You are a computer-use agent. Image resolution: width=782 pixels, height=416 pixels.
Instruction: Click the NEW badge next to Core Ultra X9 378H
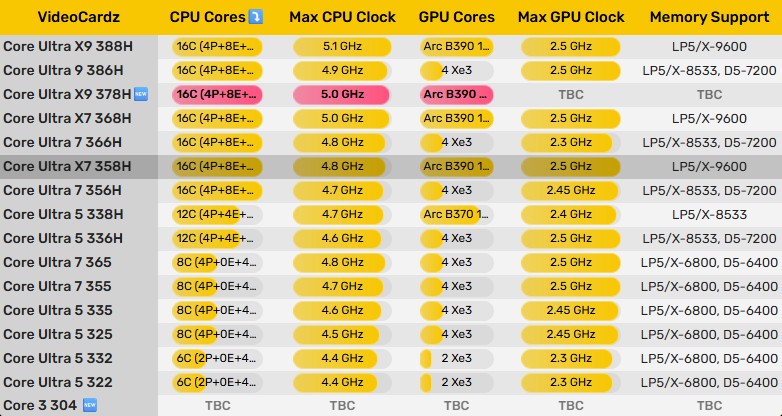[x=141, y=94]
